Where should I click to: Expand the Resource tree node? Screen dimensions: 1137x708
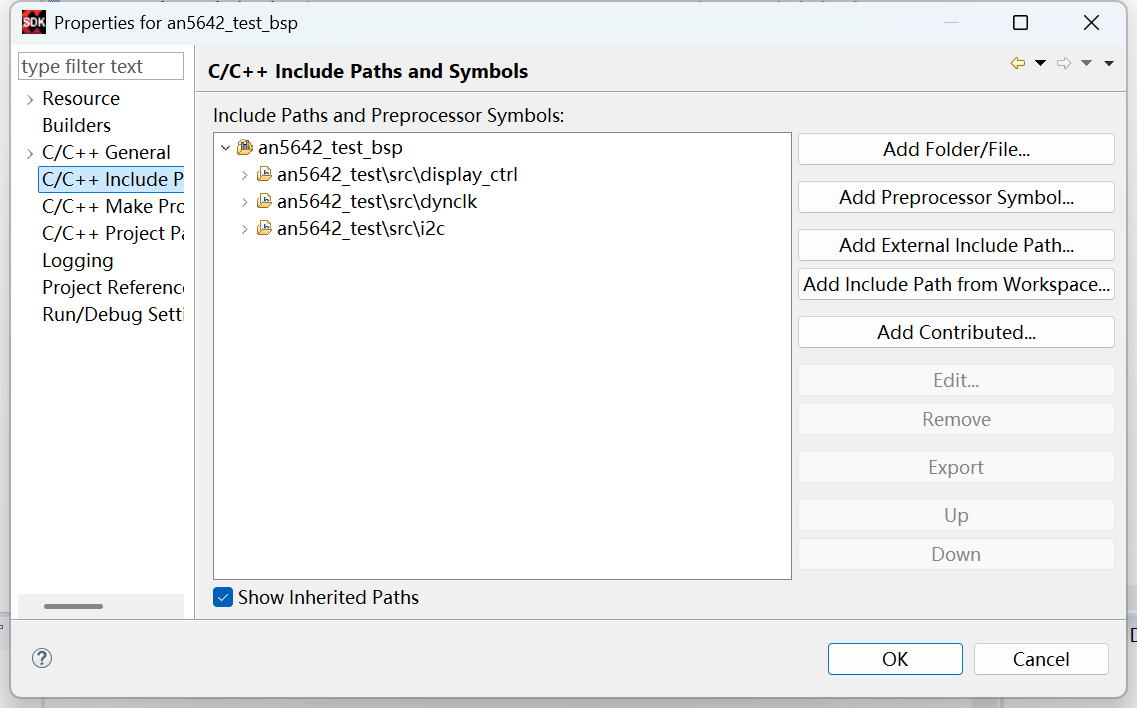click(x=30, y=99)
